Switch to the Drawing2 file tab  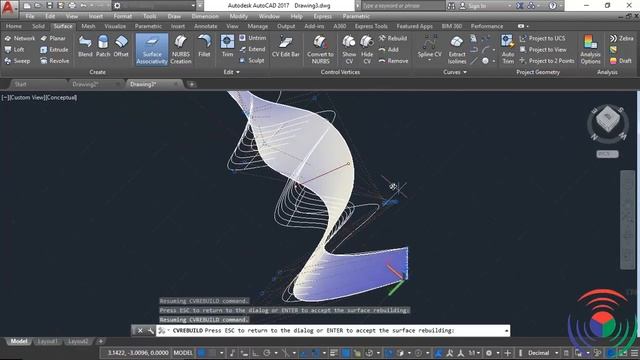85,84
